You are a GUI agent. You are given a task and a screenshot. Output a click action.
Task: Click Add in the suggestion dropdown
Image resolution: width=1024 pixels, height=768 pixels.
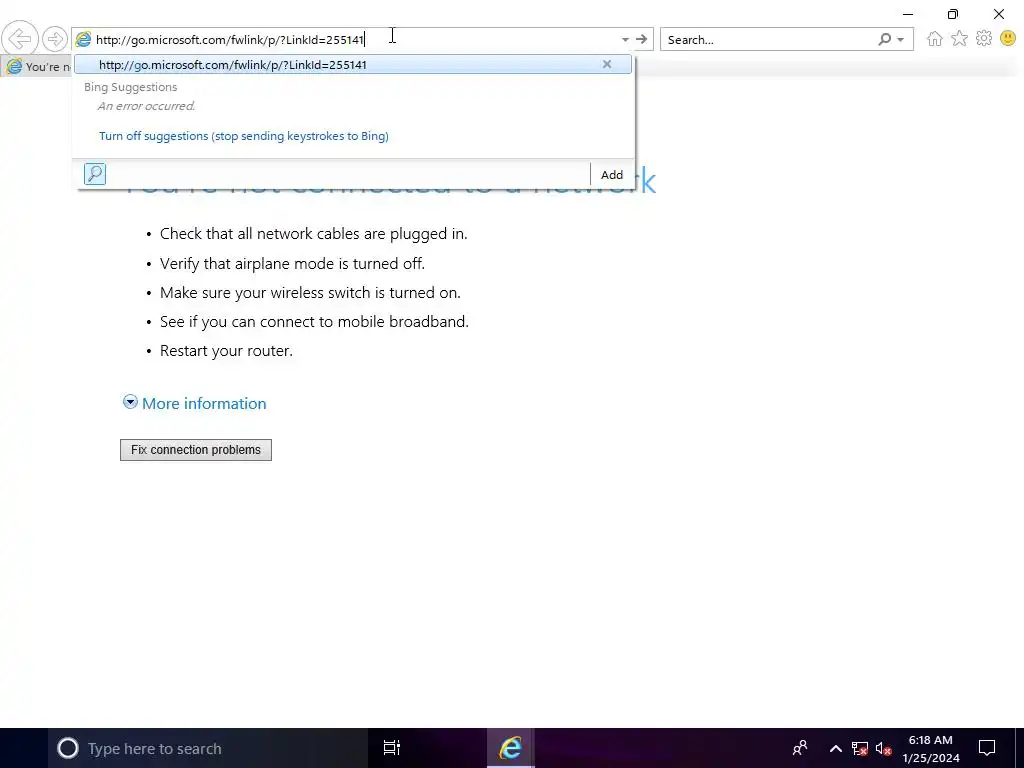coord(612,174)
